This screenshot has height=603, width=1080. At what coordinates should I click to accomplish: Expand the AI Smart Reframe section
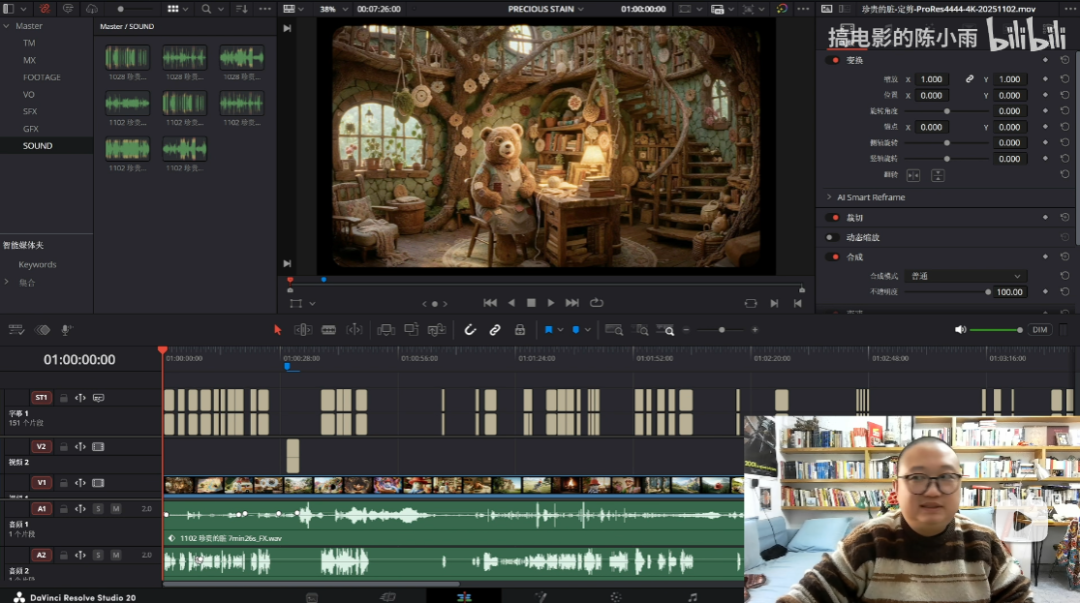click(829, 197)
